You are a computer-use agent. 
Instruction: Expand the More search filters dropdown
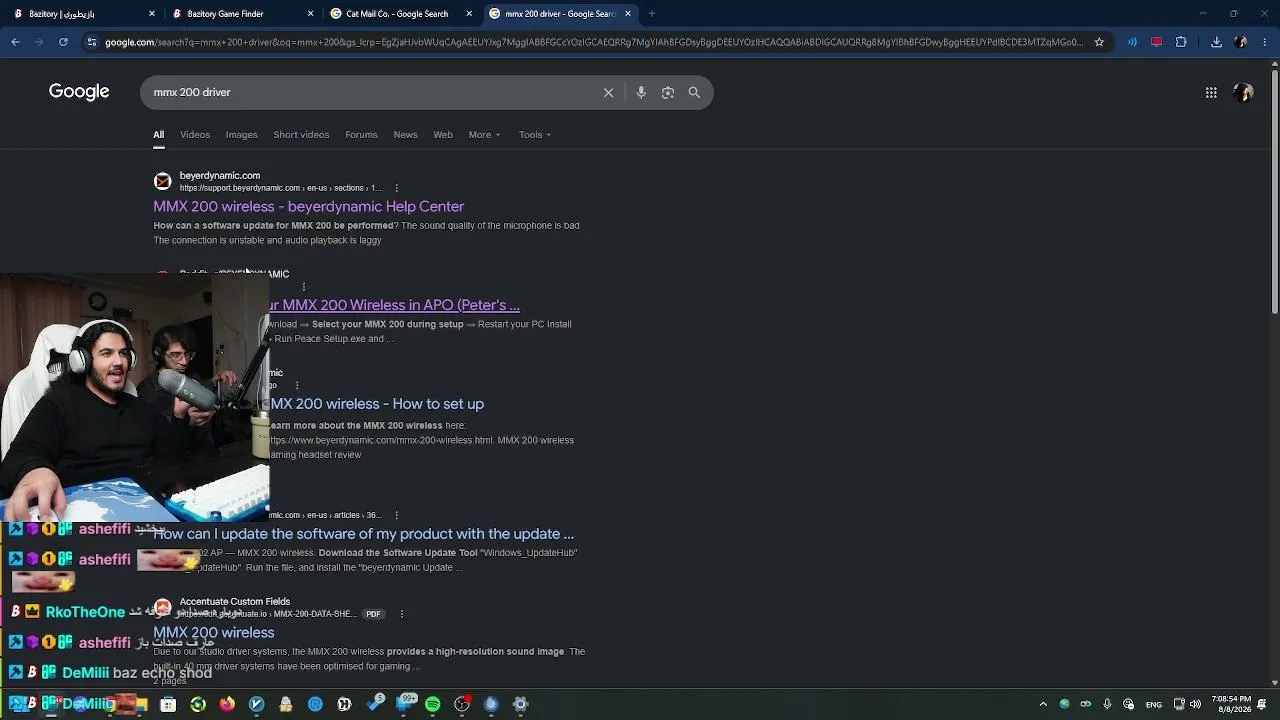pos(484,135)
